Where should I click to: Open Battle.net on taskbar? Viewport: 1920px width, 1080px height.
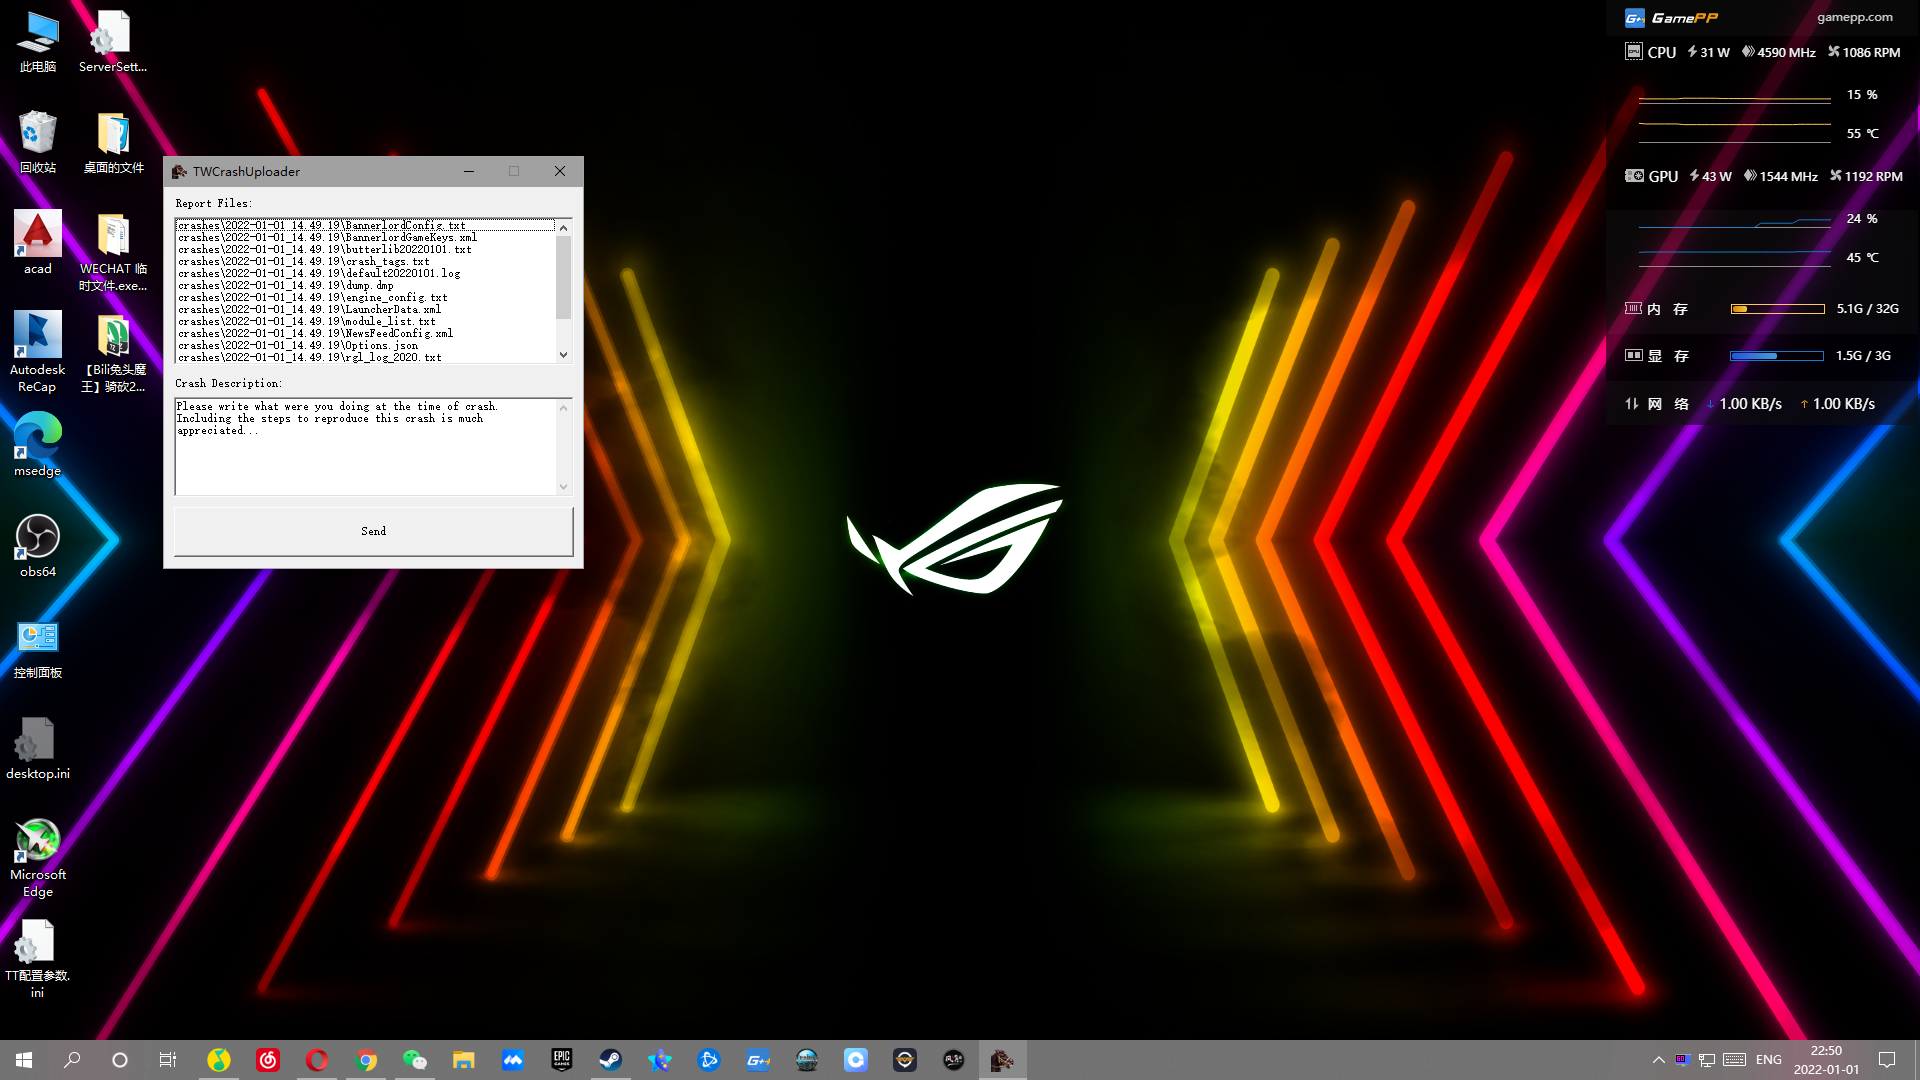(x=709, y=1060)
